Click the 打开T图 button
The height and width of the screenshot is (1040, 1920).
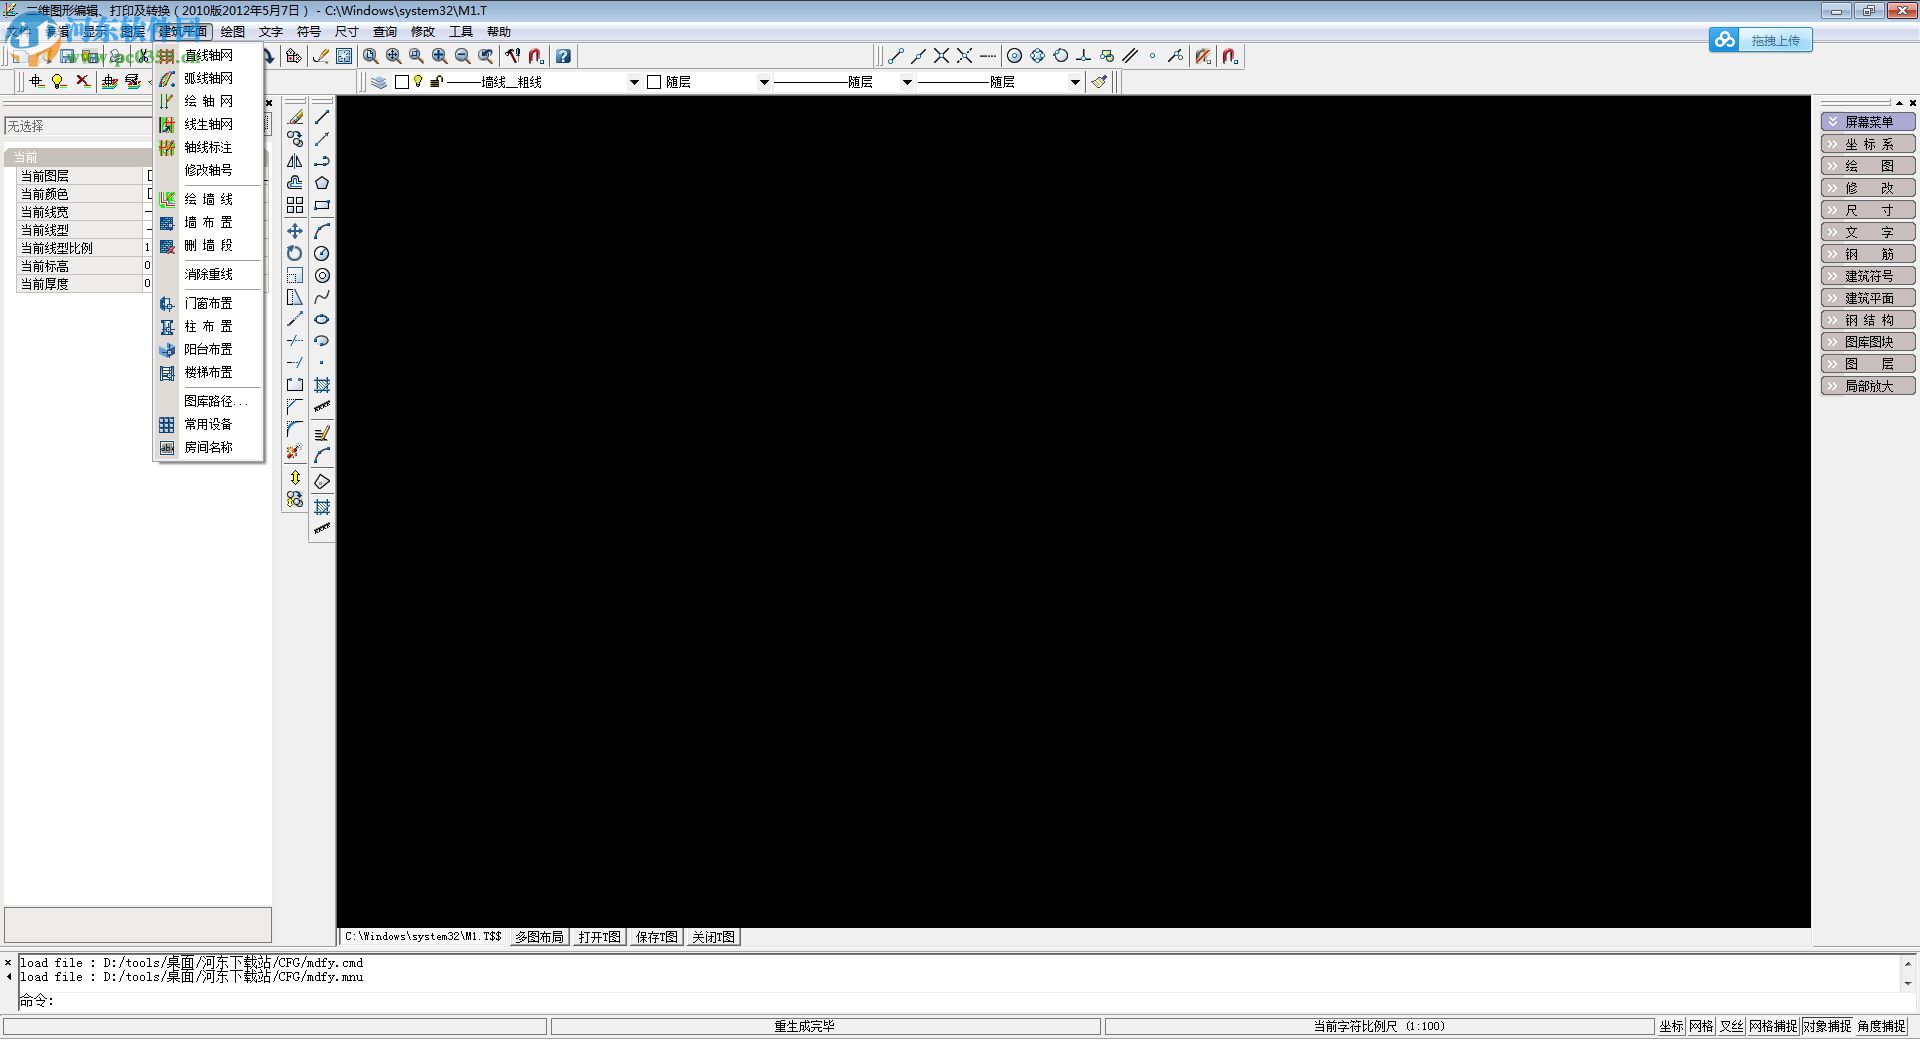(x=599, y=937)
